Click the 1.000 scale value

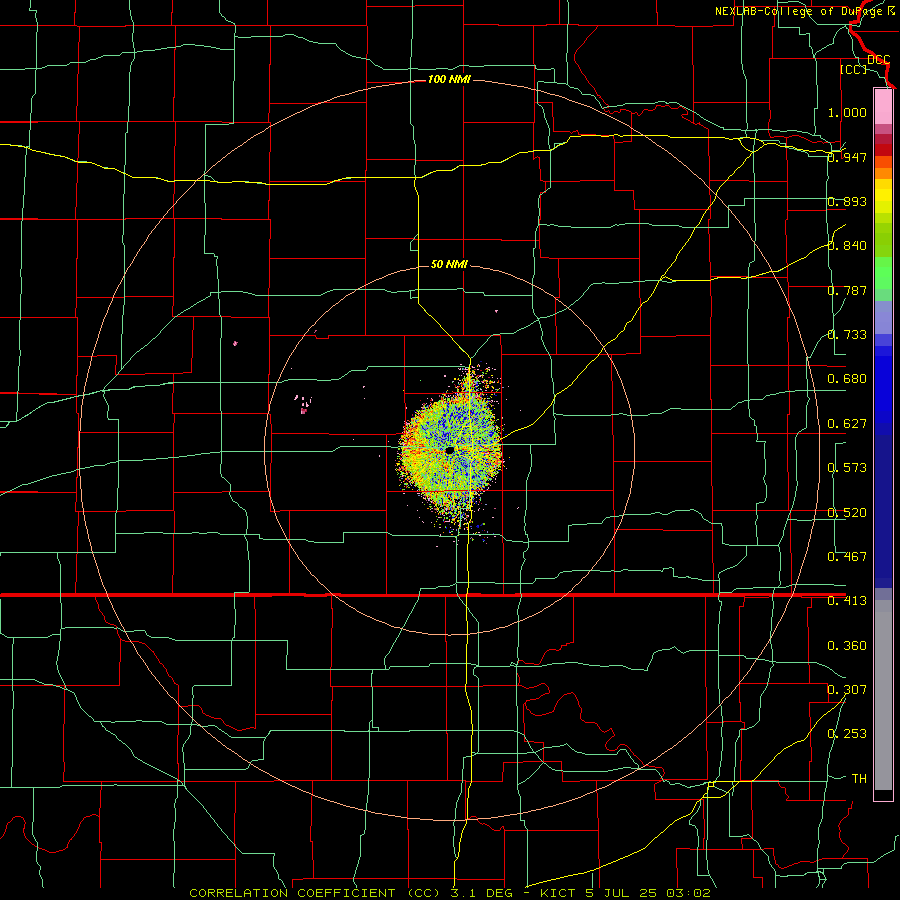click(847, 112)
